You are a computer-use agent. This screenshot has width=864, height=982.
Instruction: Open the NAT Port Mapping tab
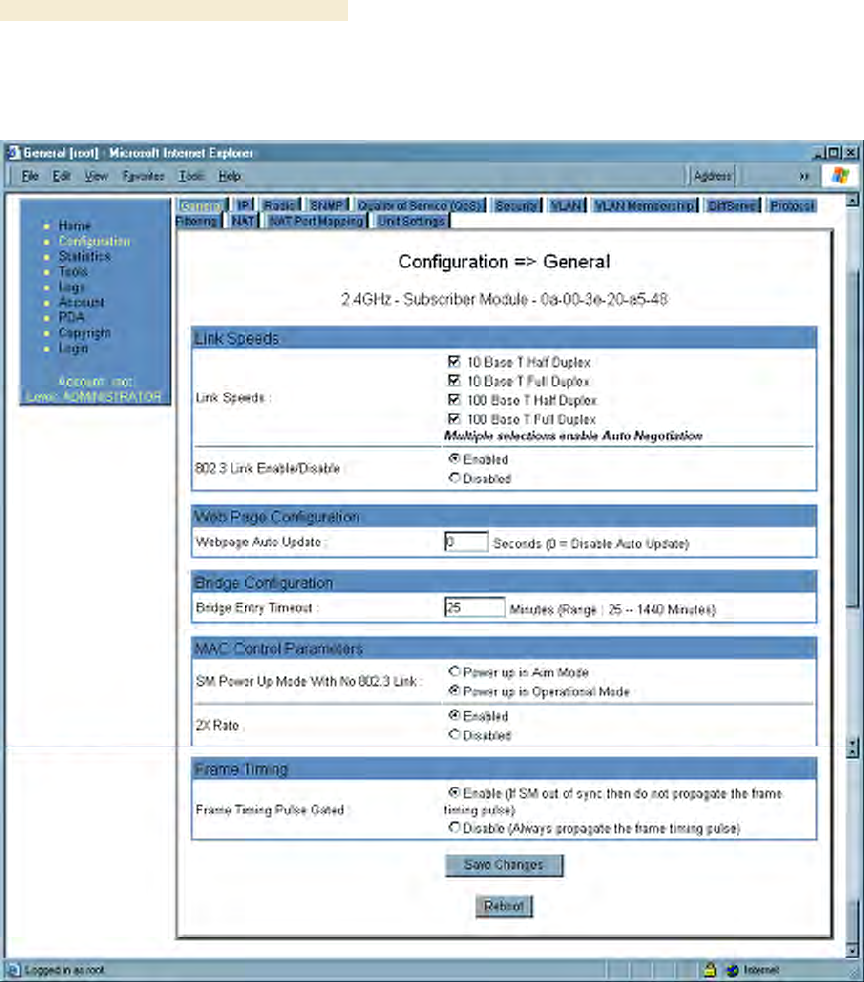tap(316, 221)
